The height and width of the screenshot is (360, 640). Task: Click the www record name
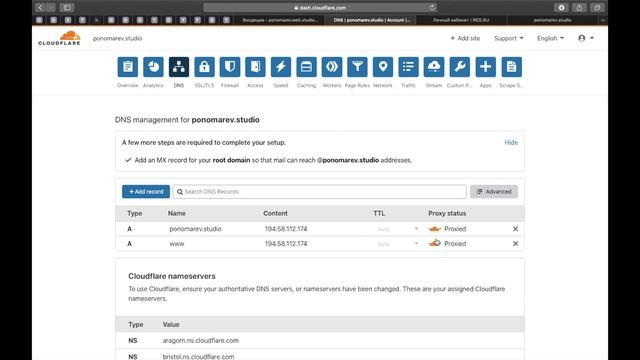[177, 244]
